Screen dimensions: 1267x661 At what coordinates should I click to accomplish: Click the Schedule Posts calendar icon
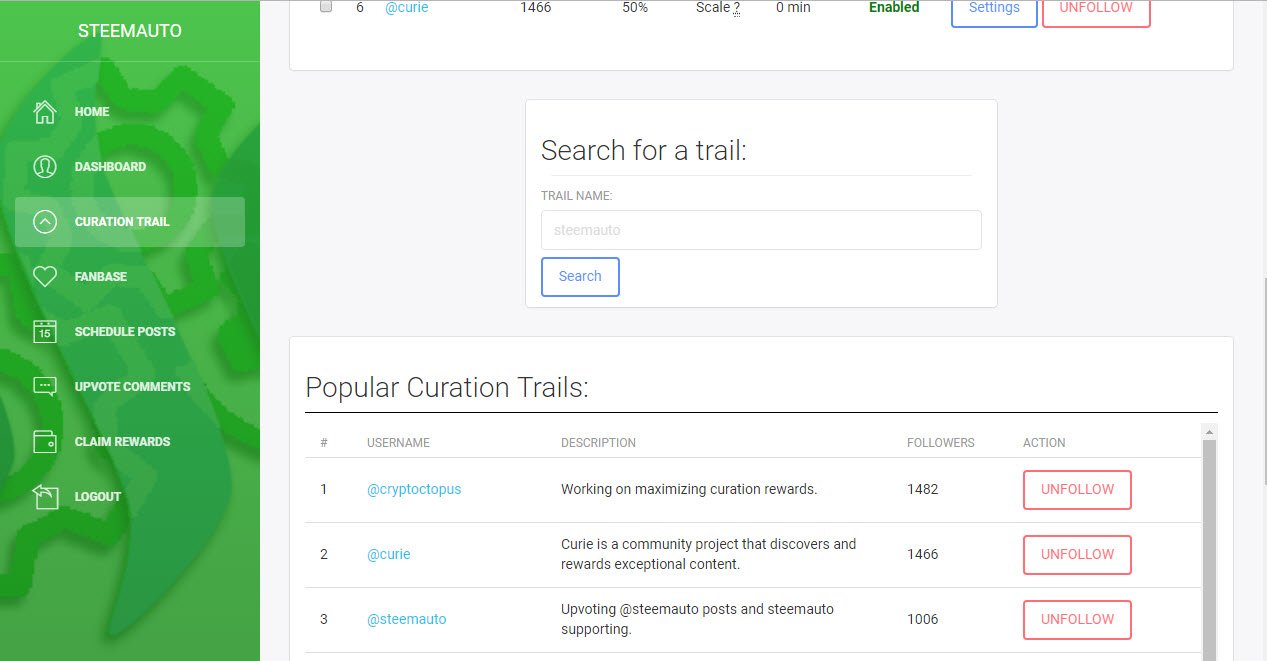click(45, 332)
